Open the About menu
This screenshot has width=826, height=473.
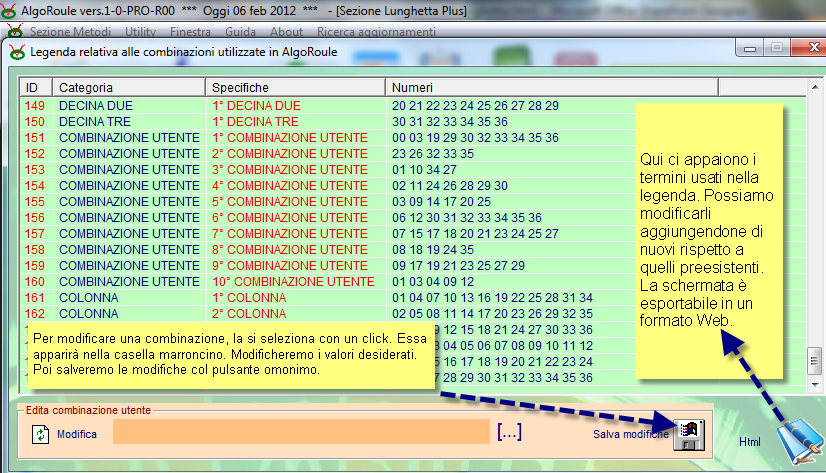click(286, 32)
